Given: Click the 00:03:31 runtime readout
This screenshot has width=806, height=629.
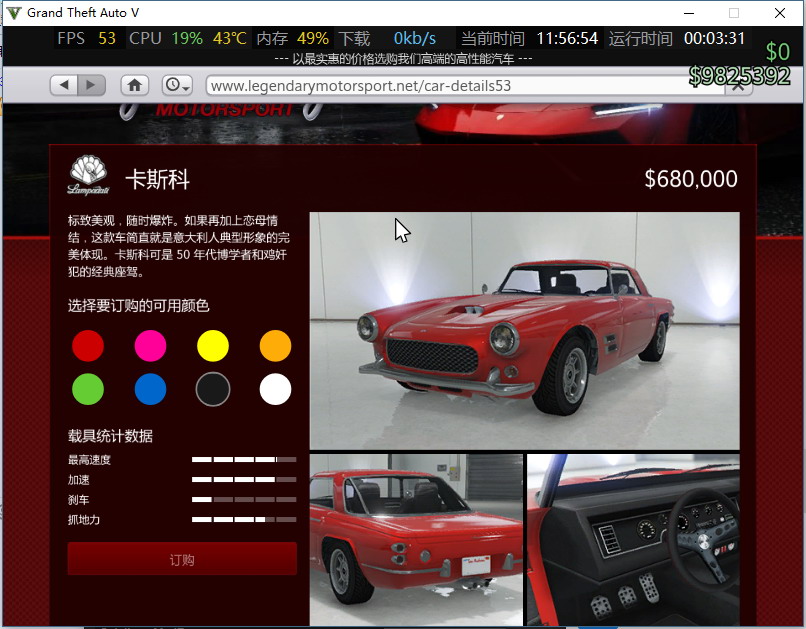Looking at the screenshot, I should 715,38.
